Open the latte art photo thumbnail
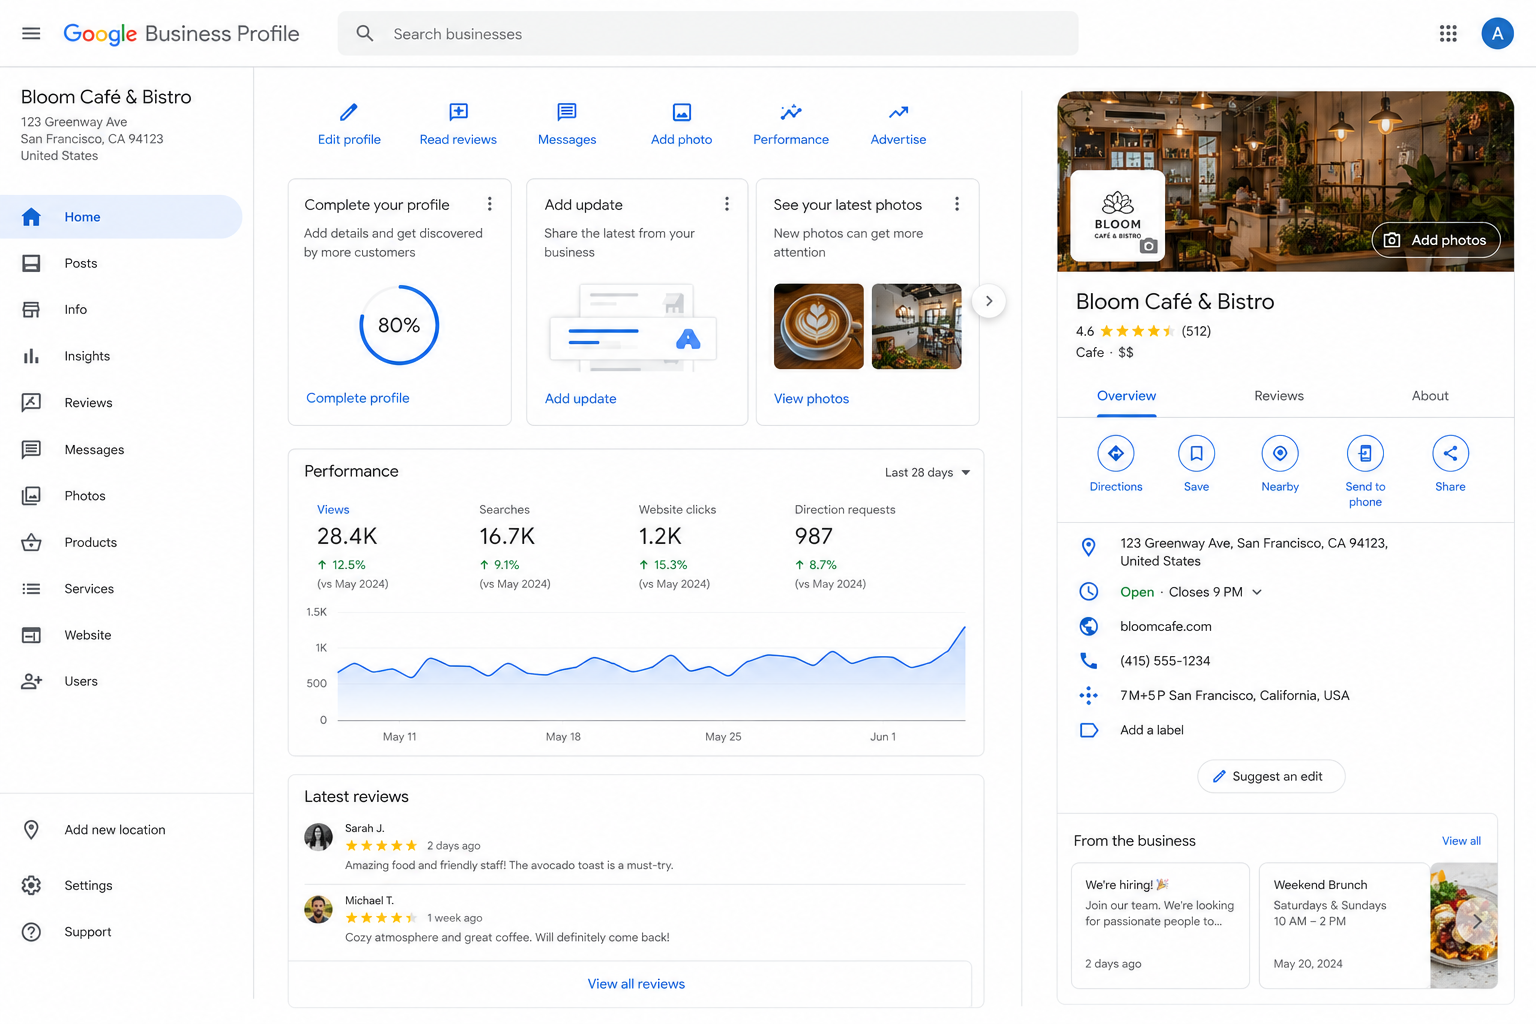Image resolution: width=1536 pixels, height=1024 pixels. click(818, 326)
